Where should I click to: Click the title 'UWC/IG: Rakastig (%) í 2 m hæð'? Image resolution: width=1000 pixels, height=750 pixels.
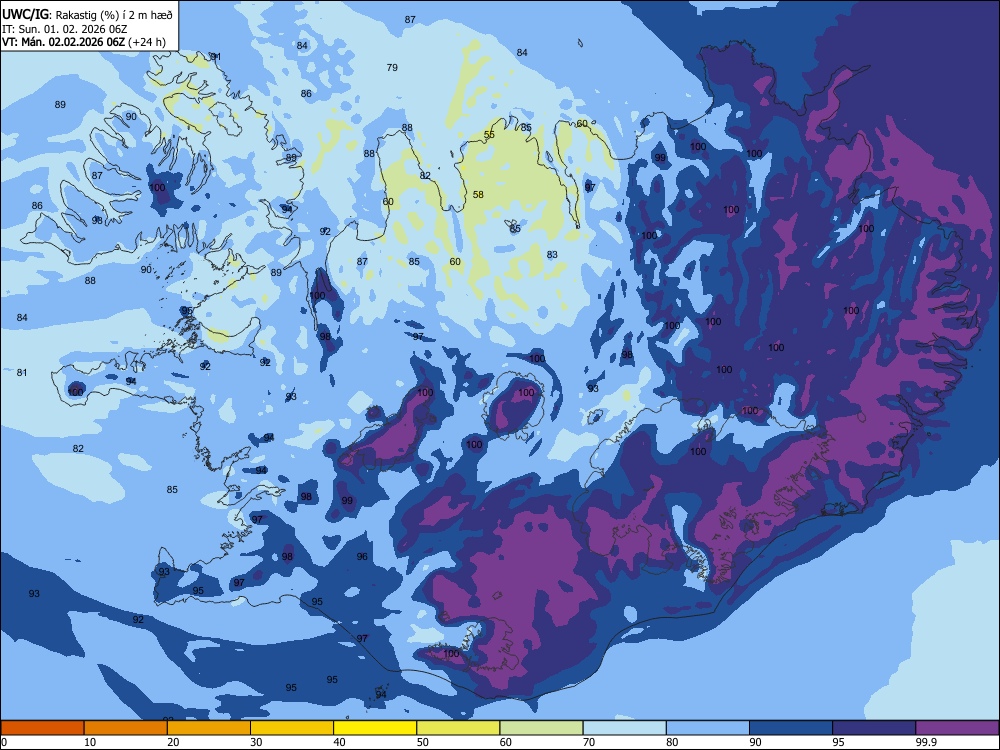pos(87,15)
